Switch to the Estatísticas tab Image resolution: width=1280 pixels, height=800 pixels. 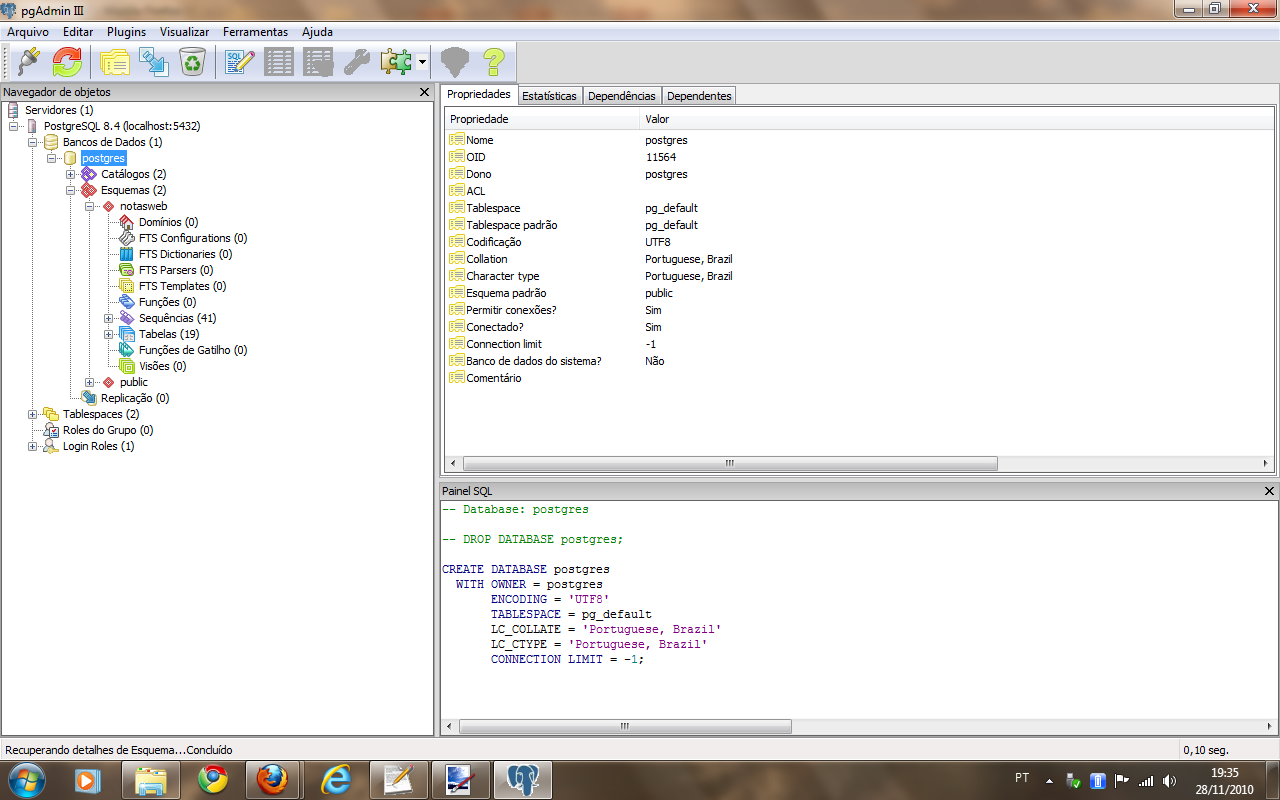pyautogui.click(x=549, y=96)
